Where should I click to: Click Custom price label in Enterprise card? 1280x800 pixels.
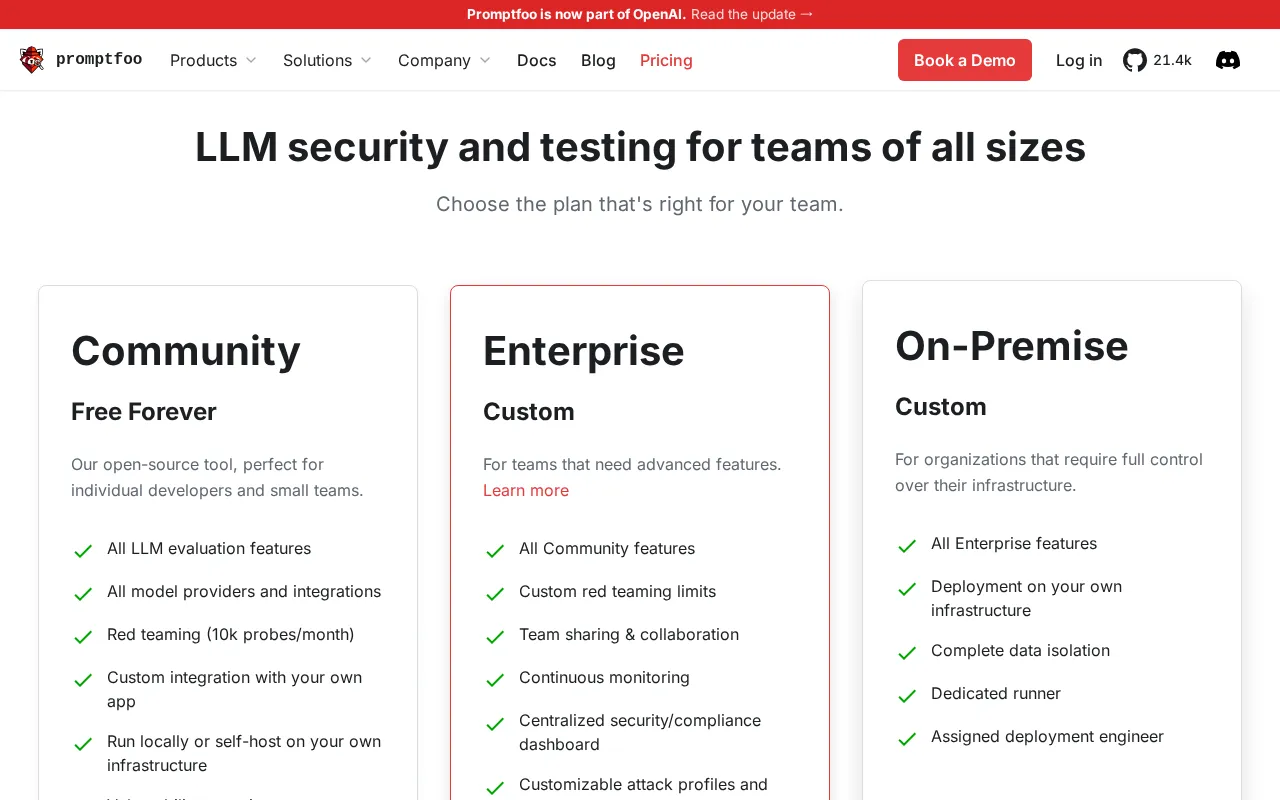529,411
